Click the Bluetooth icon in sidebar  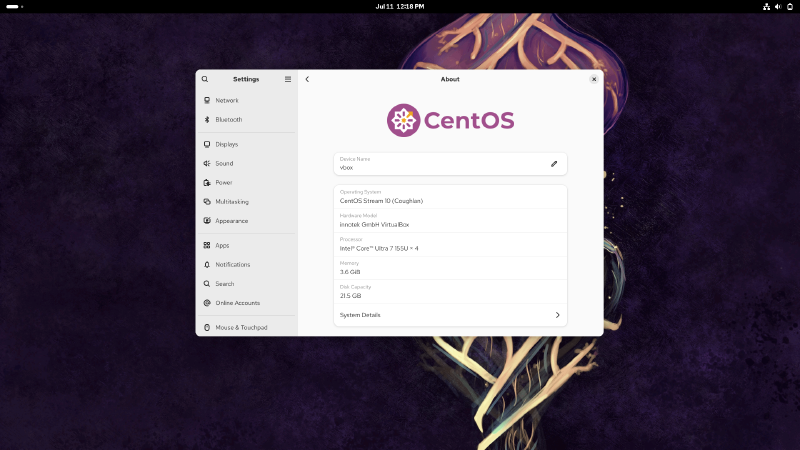207,120
